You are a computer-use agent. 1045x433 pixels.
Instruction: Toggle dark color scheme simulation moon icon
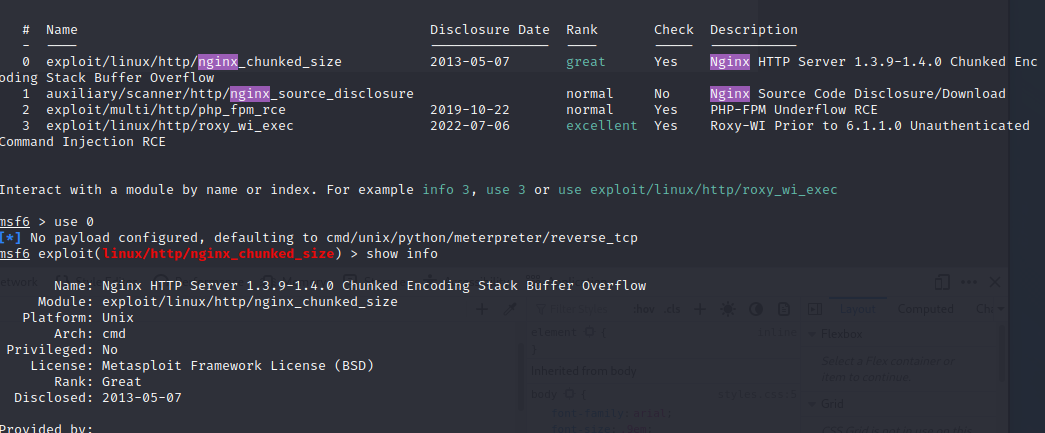click(x=756, y=309)
